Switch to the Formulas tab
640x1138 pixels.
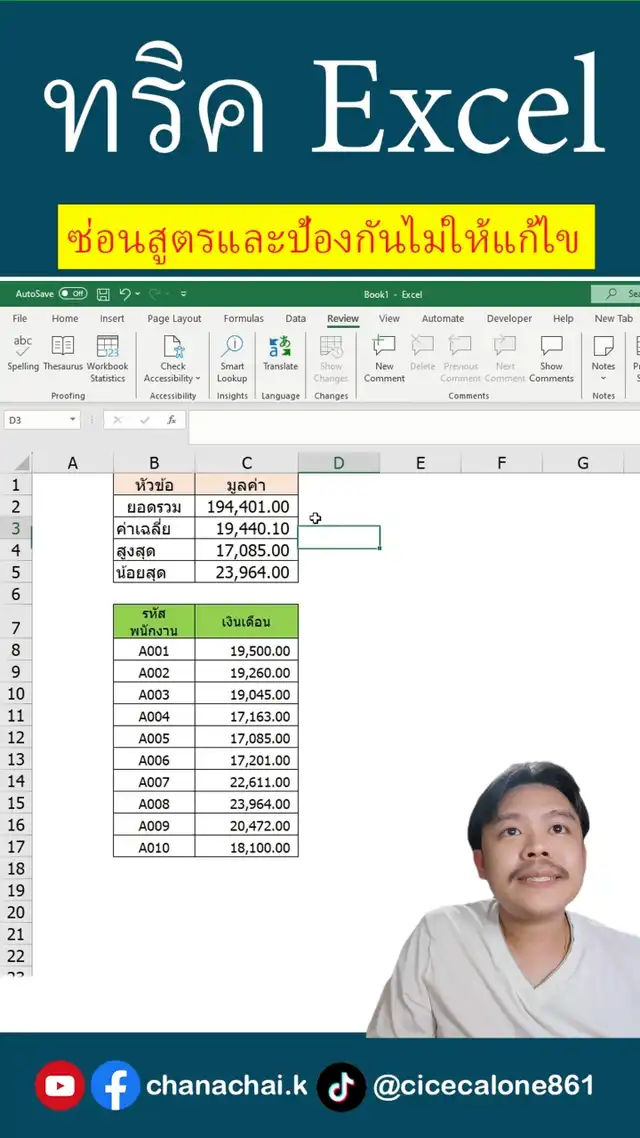243,319
